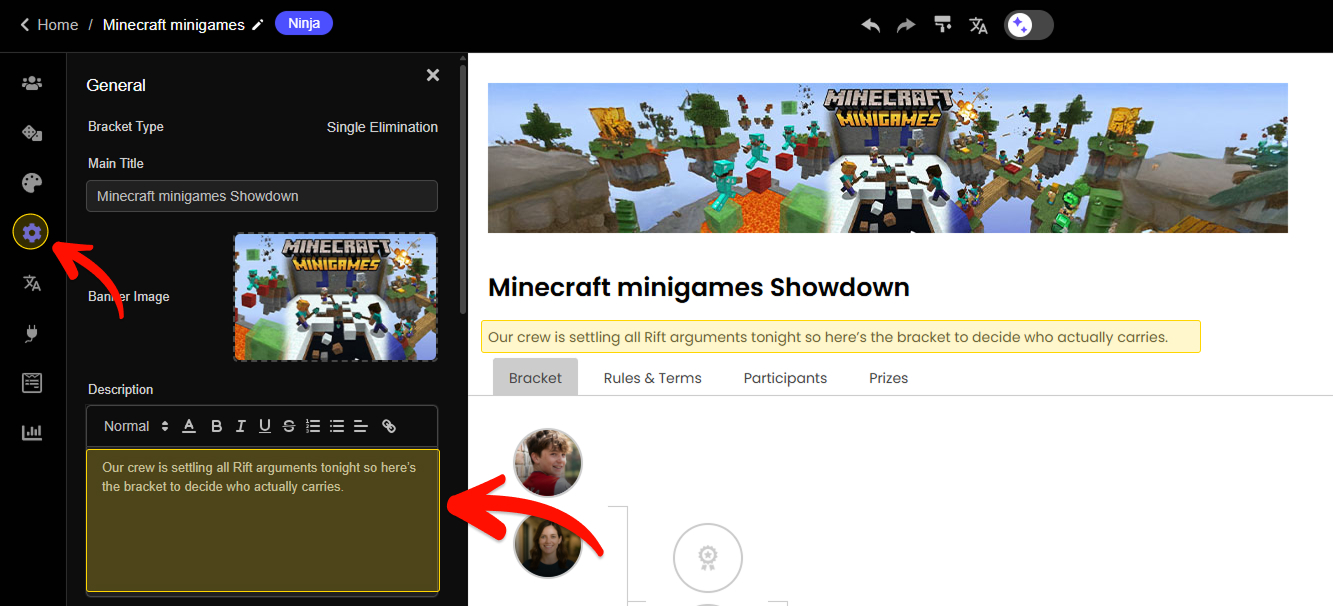Image resolution: width=1333 pixels, height=606 pixels.
Task: Switch to the Prizes tab
Action: click(888, 378)
